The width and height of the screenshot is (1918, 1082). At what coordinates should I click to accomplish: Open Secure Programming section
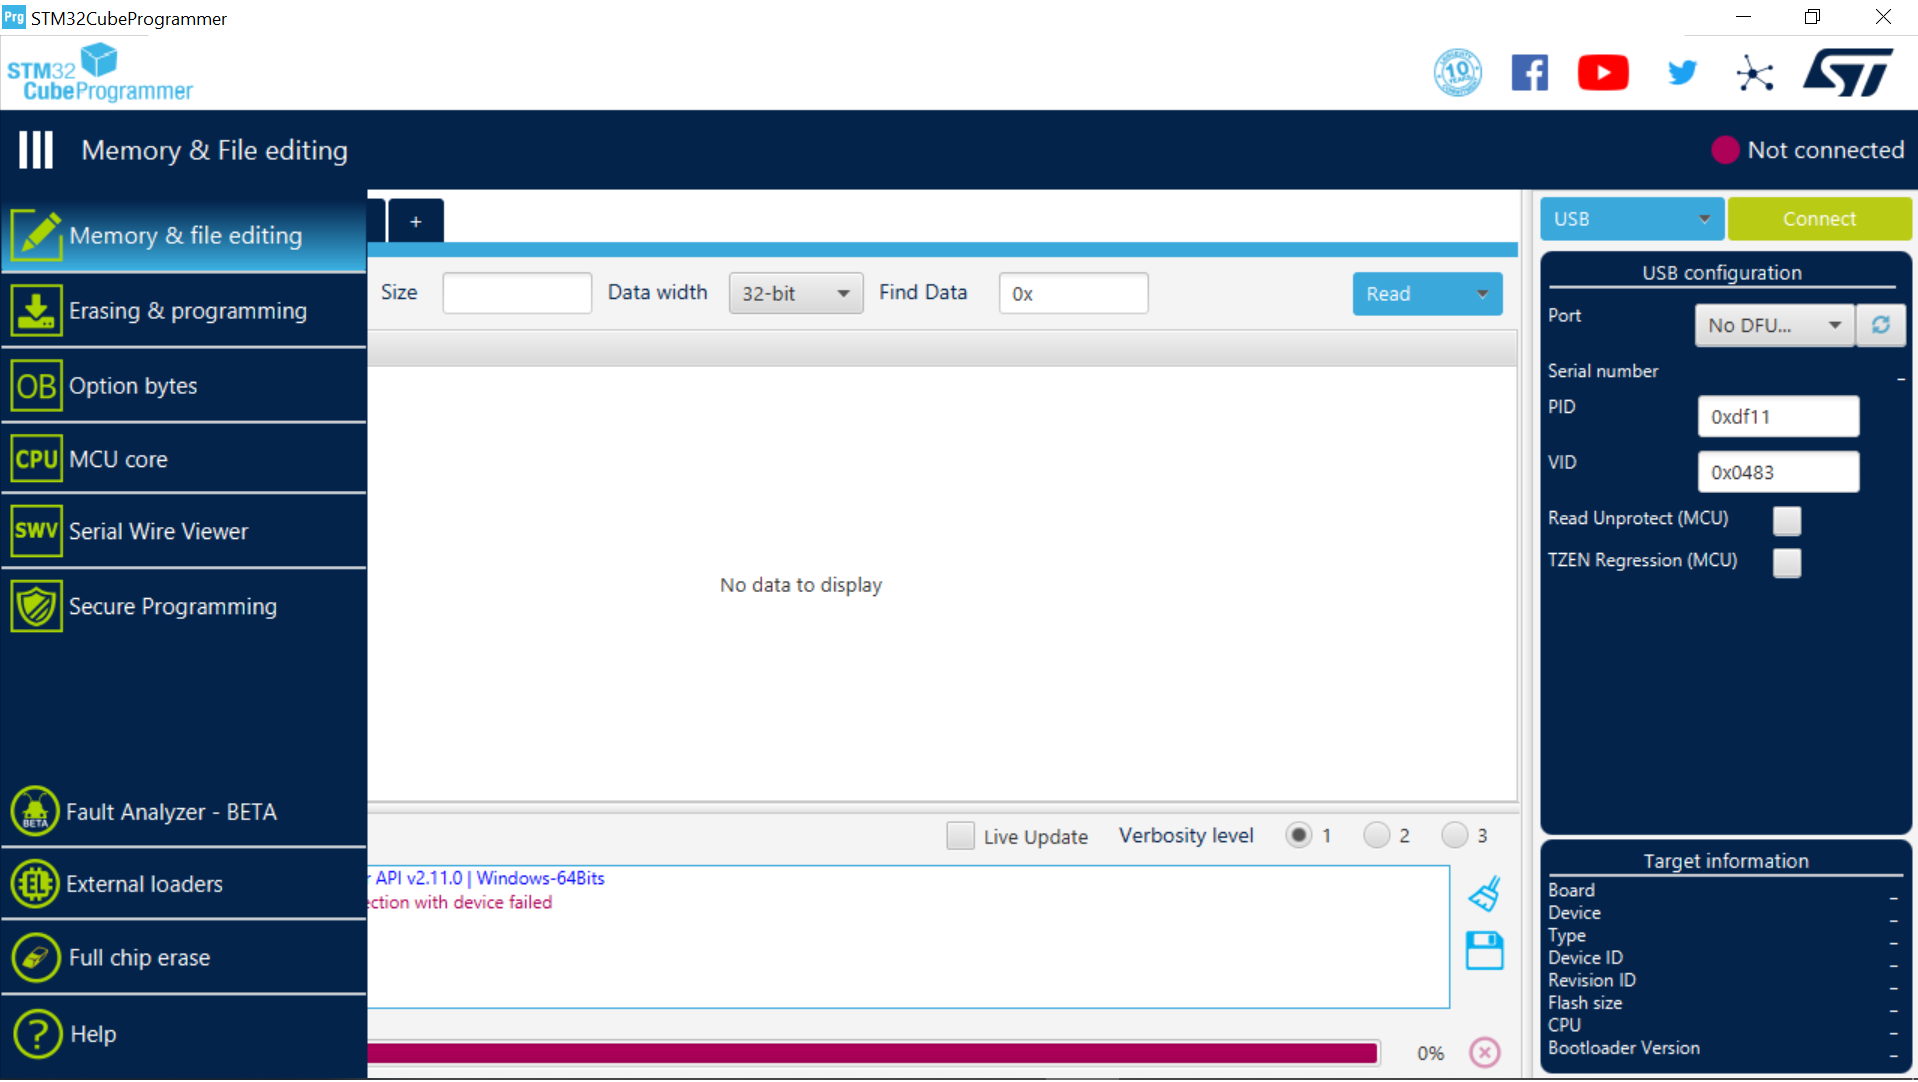184,606
